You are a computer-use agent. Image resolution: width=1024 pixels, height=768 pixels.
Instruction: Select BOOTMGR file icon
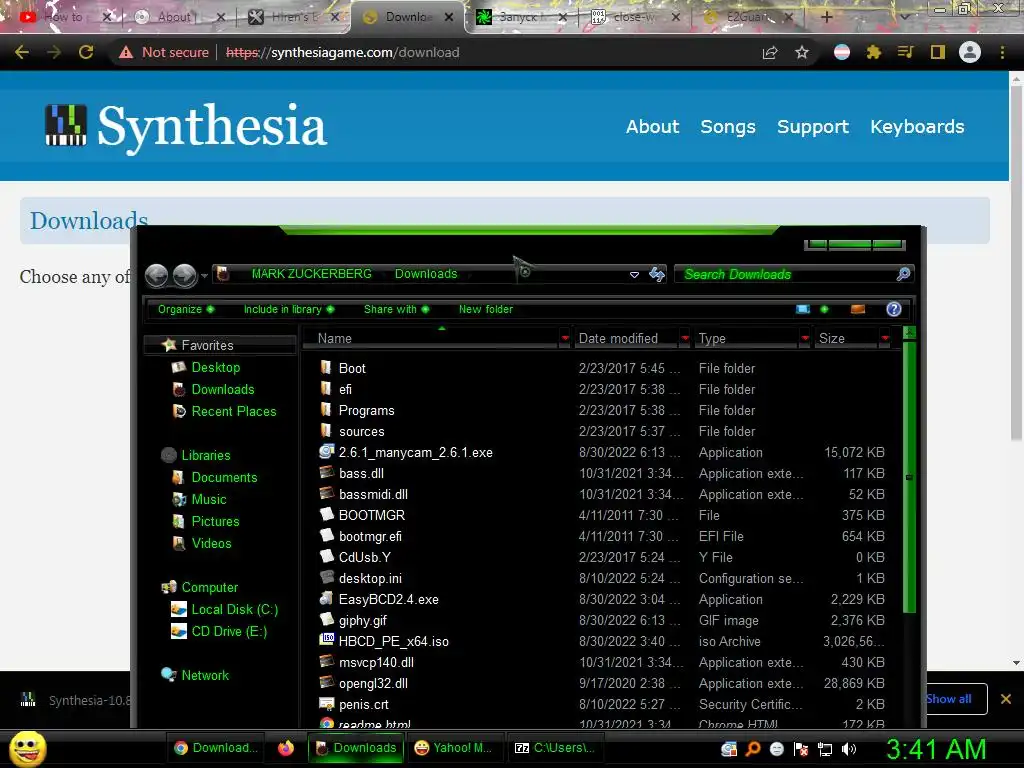point(327,514)
